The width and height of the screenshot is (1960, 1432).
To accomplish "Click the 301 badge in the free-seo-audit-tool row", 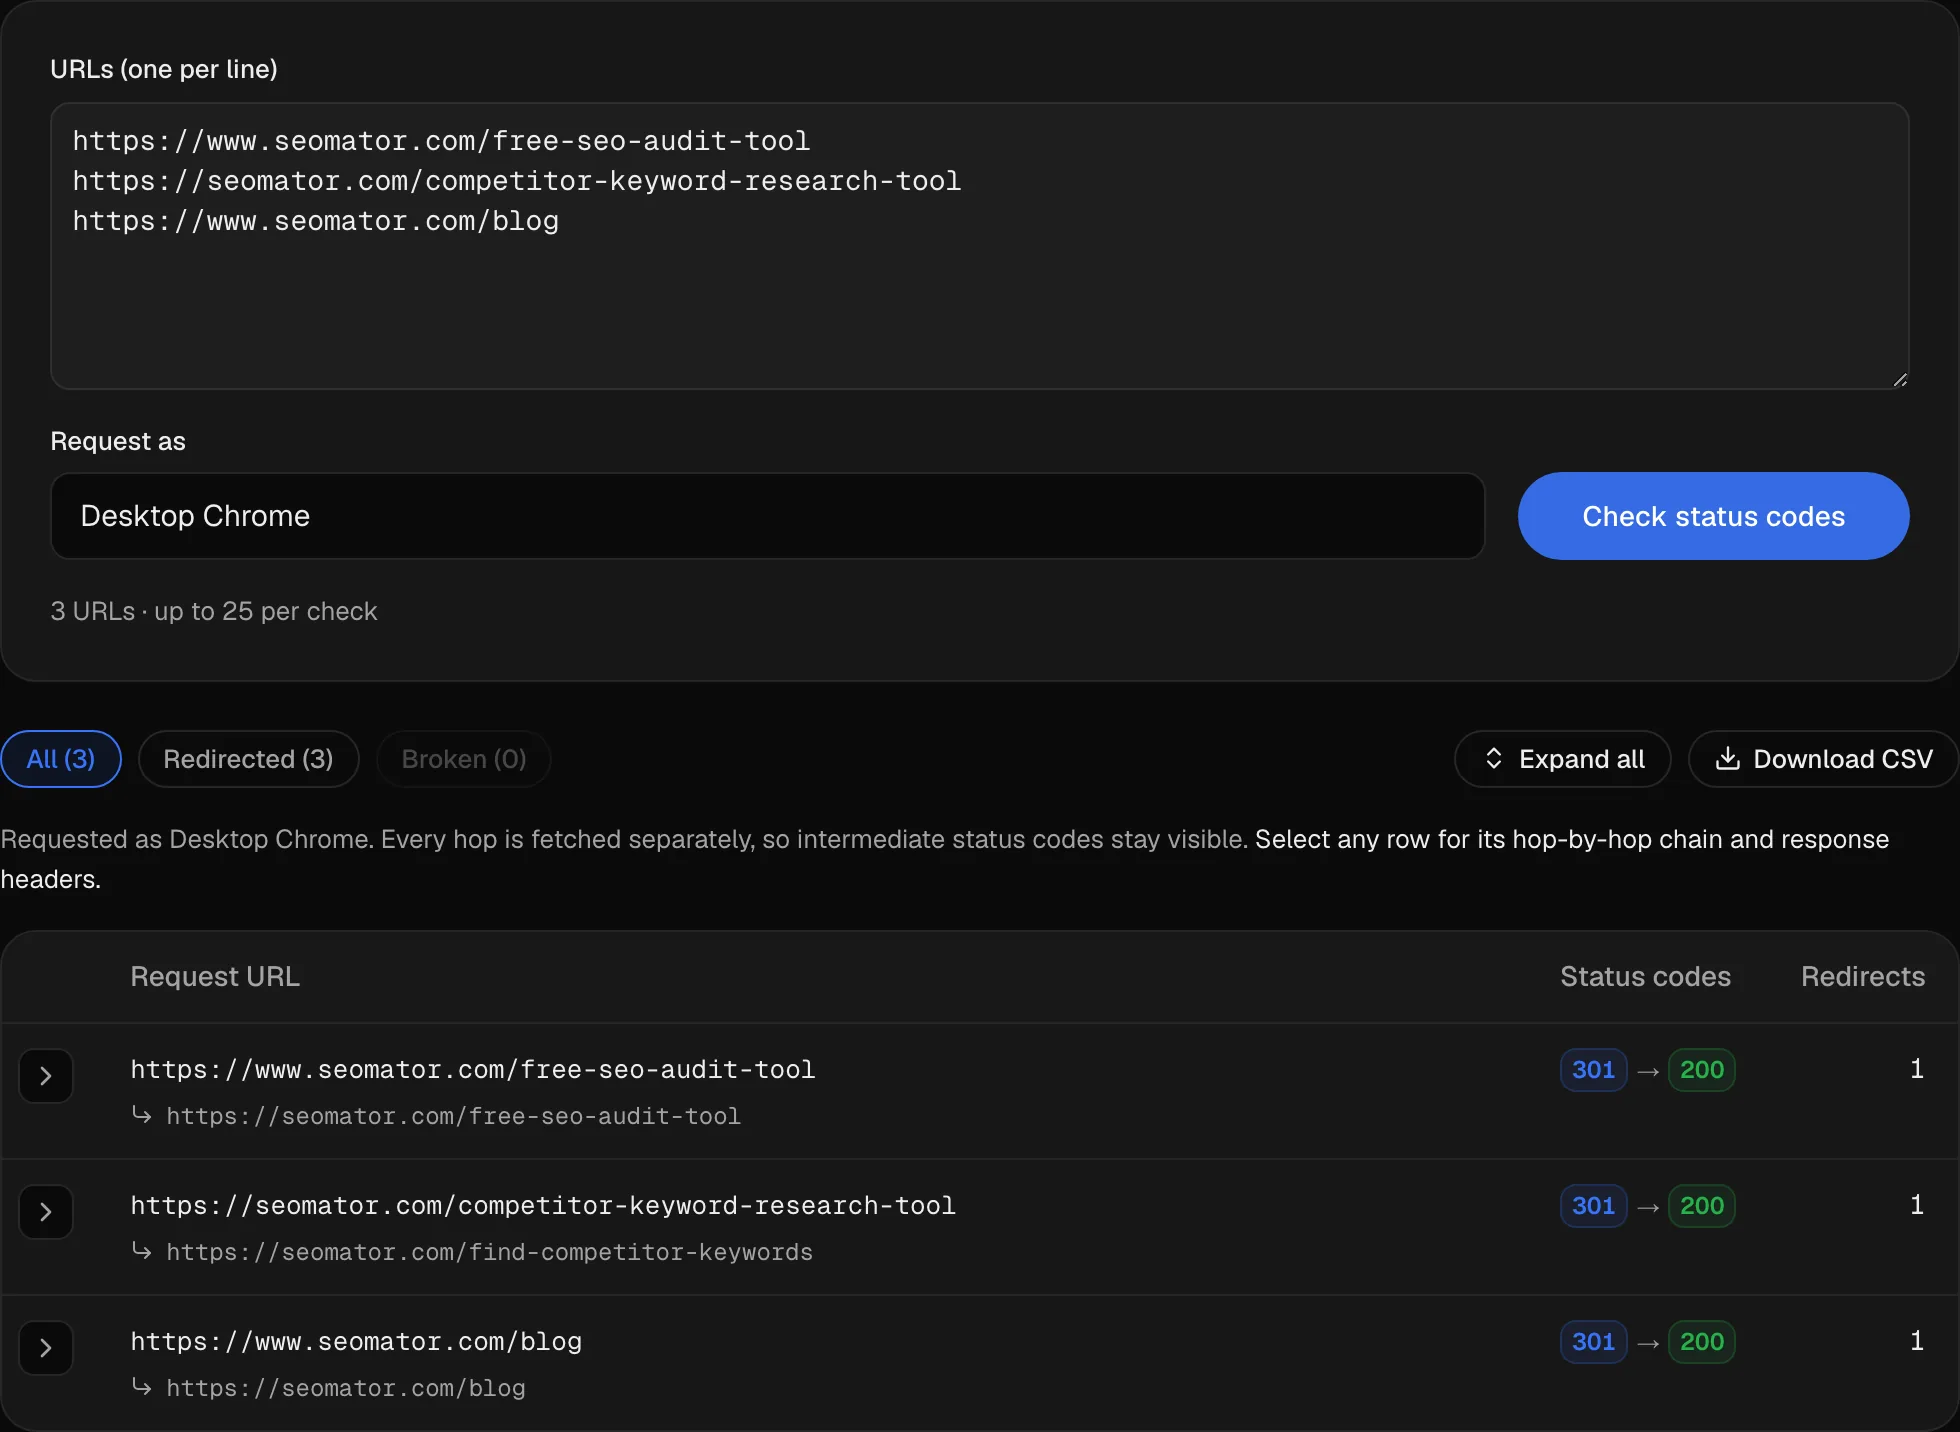I will [1594, 1070].
